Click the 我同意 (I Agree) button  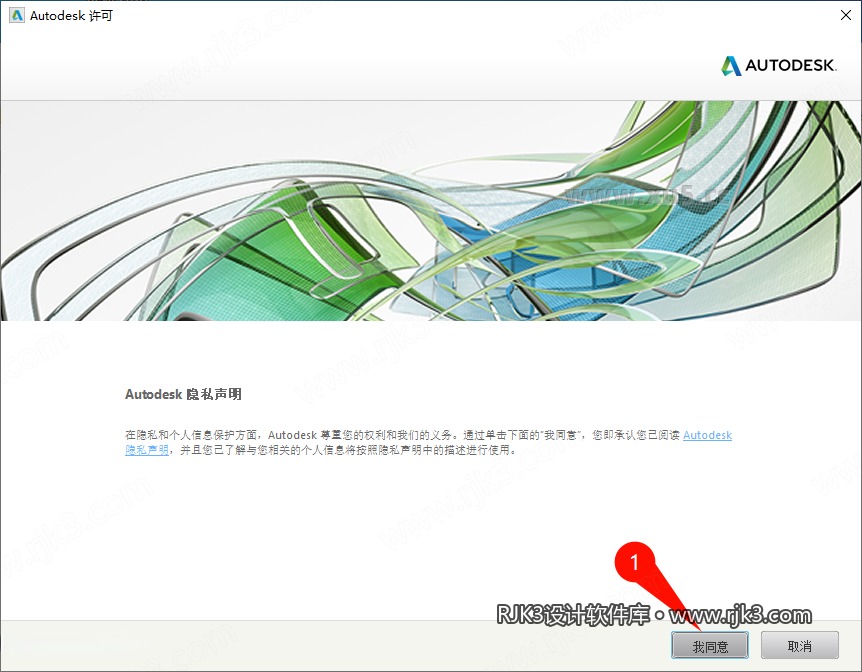point(710,646)
